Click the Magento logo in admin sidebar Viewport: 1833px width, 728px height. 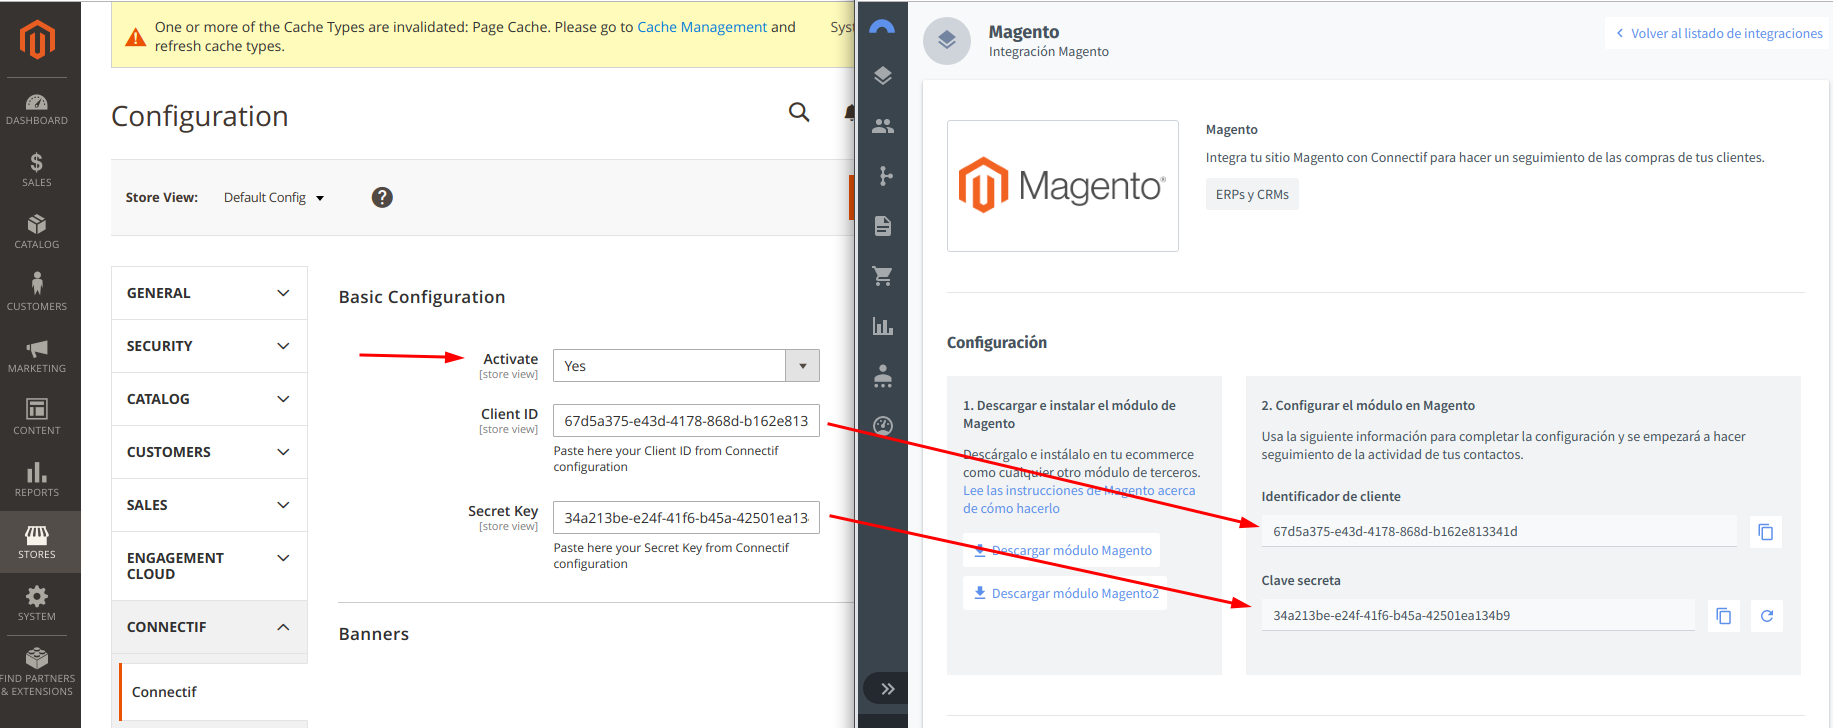click(x=37, y=39)
